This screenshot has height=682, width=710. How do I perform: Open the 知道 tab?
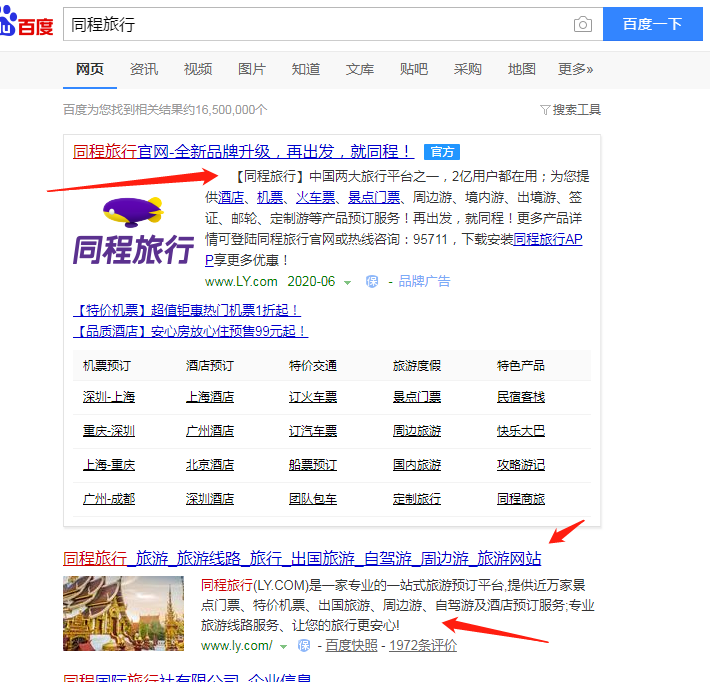(306, 69)
